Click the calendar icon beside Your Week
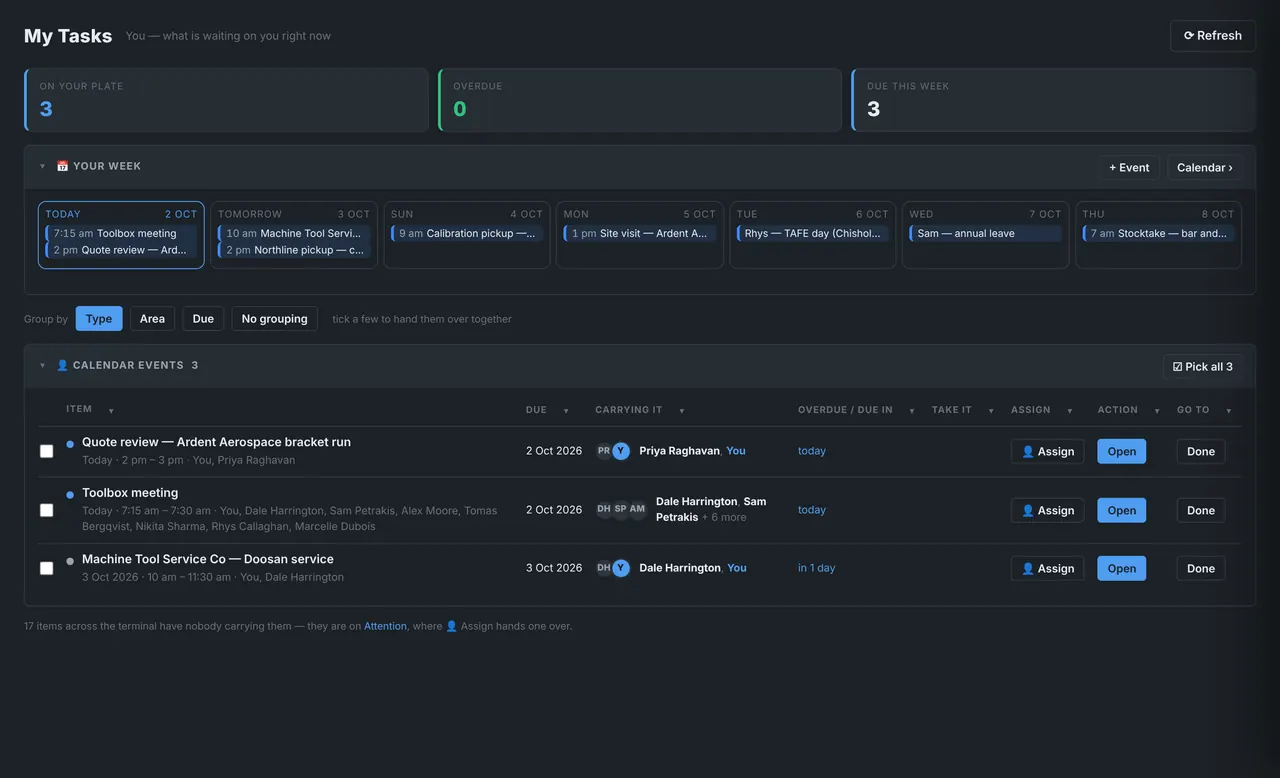Viewport: 1280px width, 778px height. tap(62, 166)
